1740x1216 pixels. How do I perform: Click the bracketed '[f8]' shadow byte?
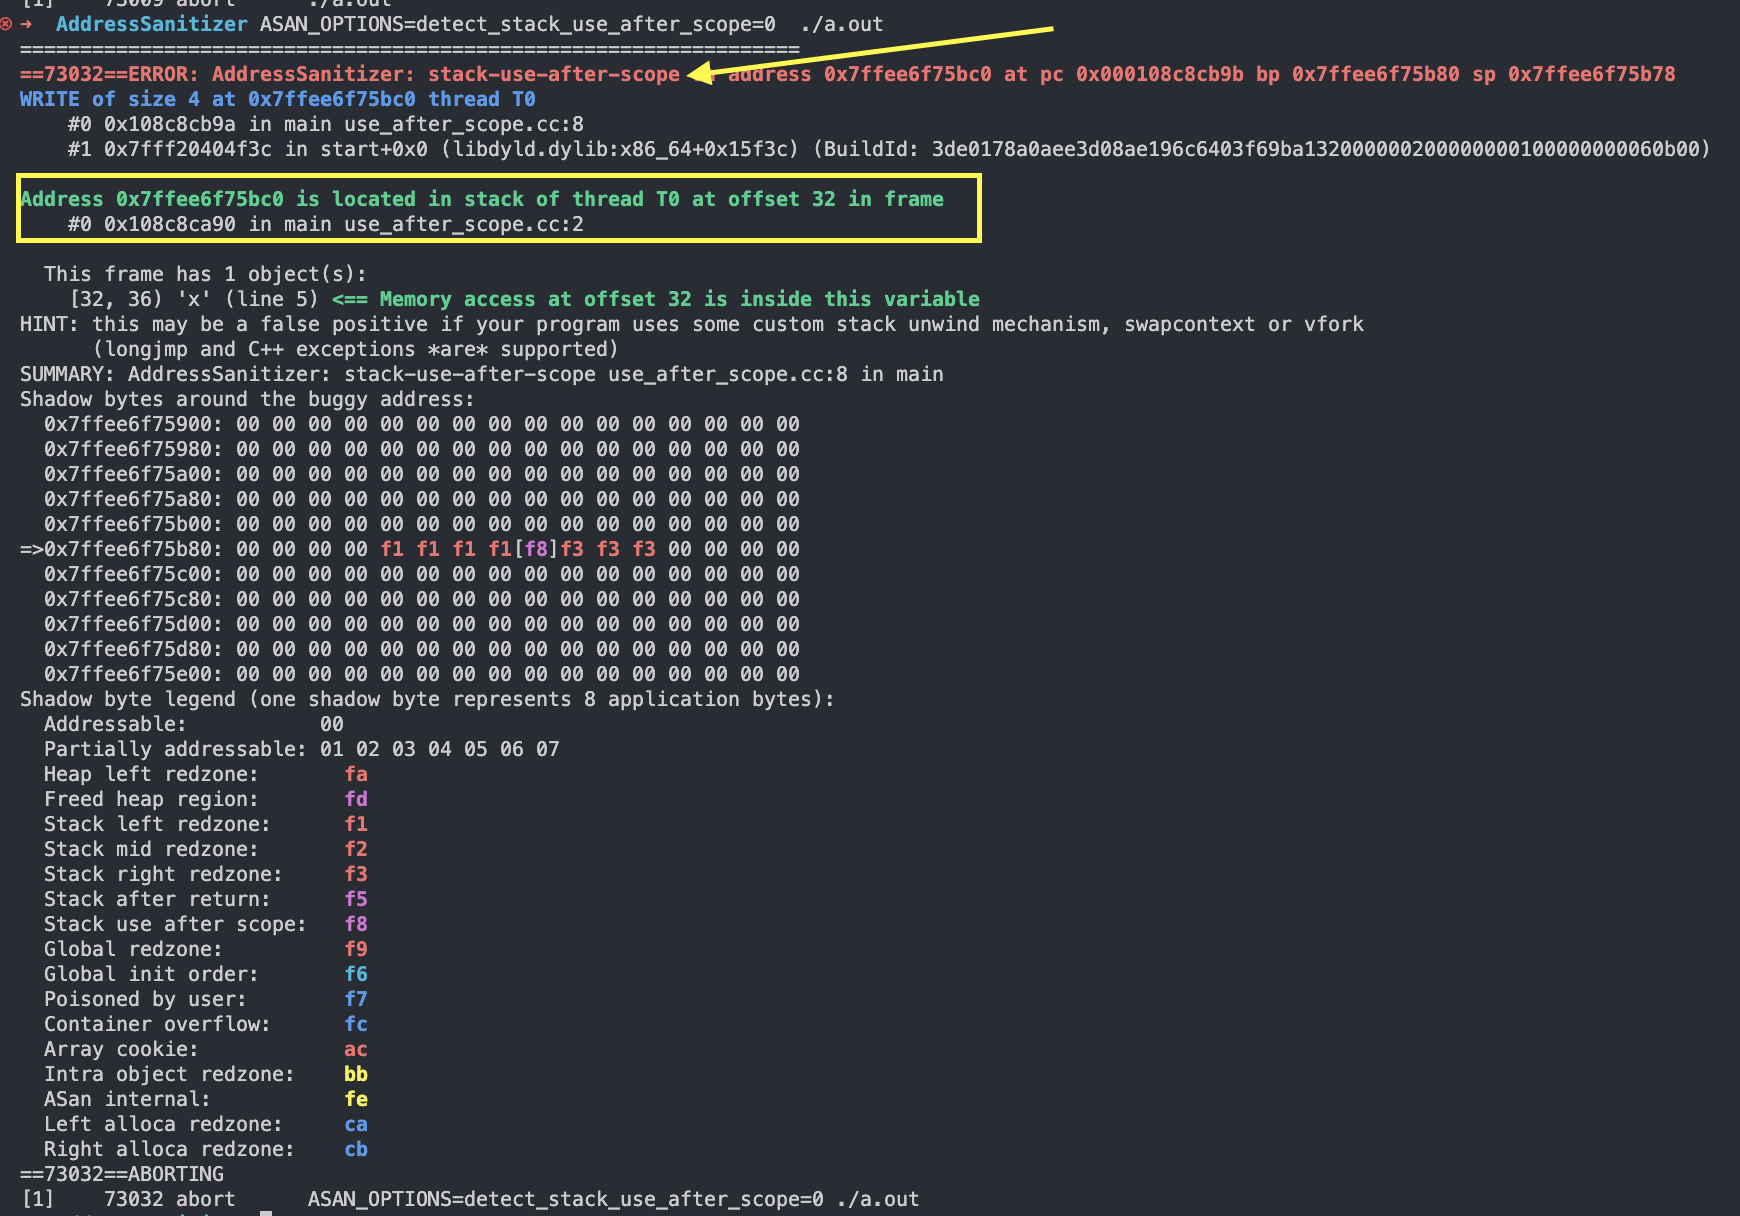point(536,549)
